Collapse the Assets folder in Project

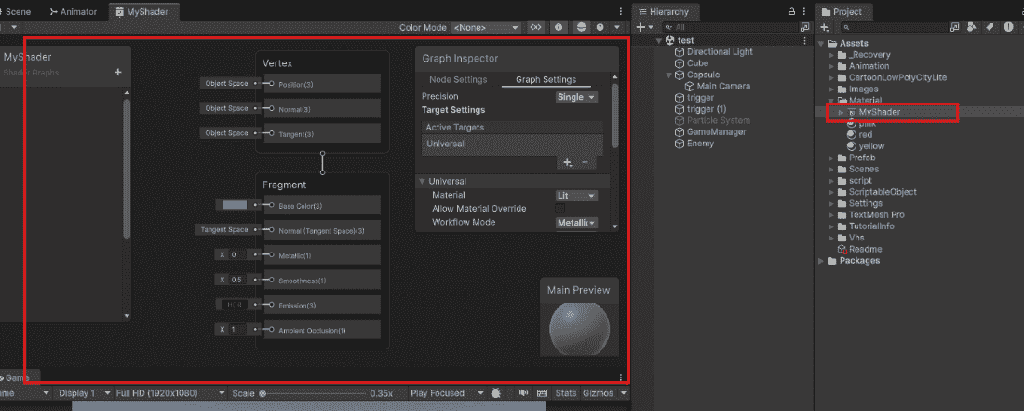pos(821,43)
